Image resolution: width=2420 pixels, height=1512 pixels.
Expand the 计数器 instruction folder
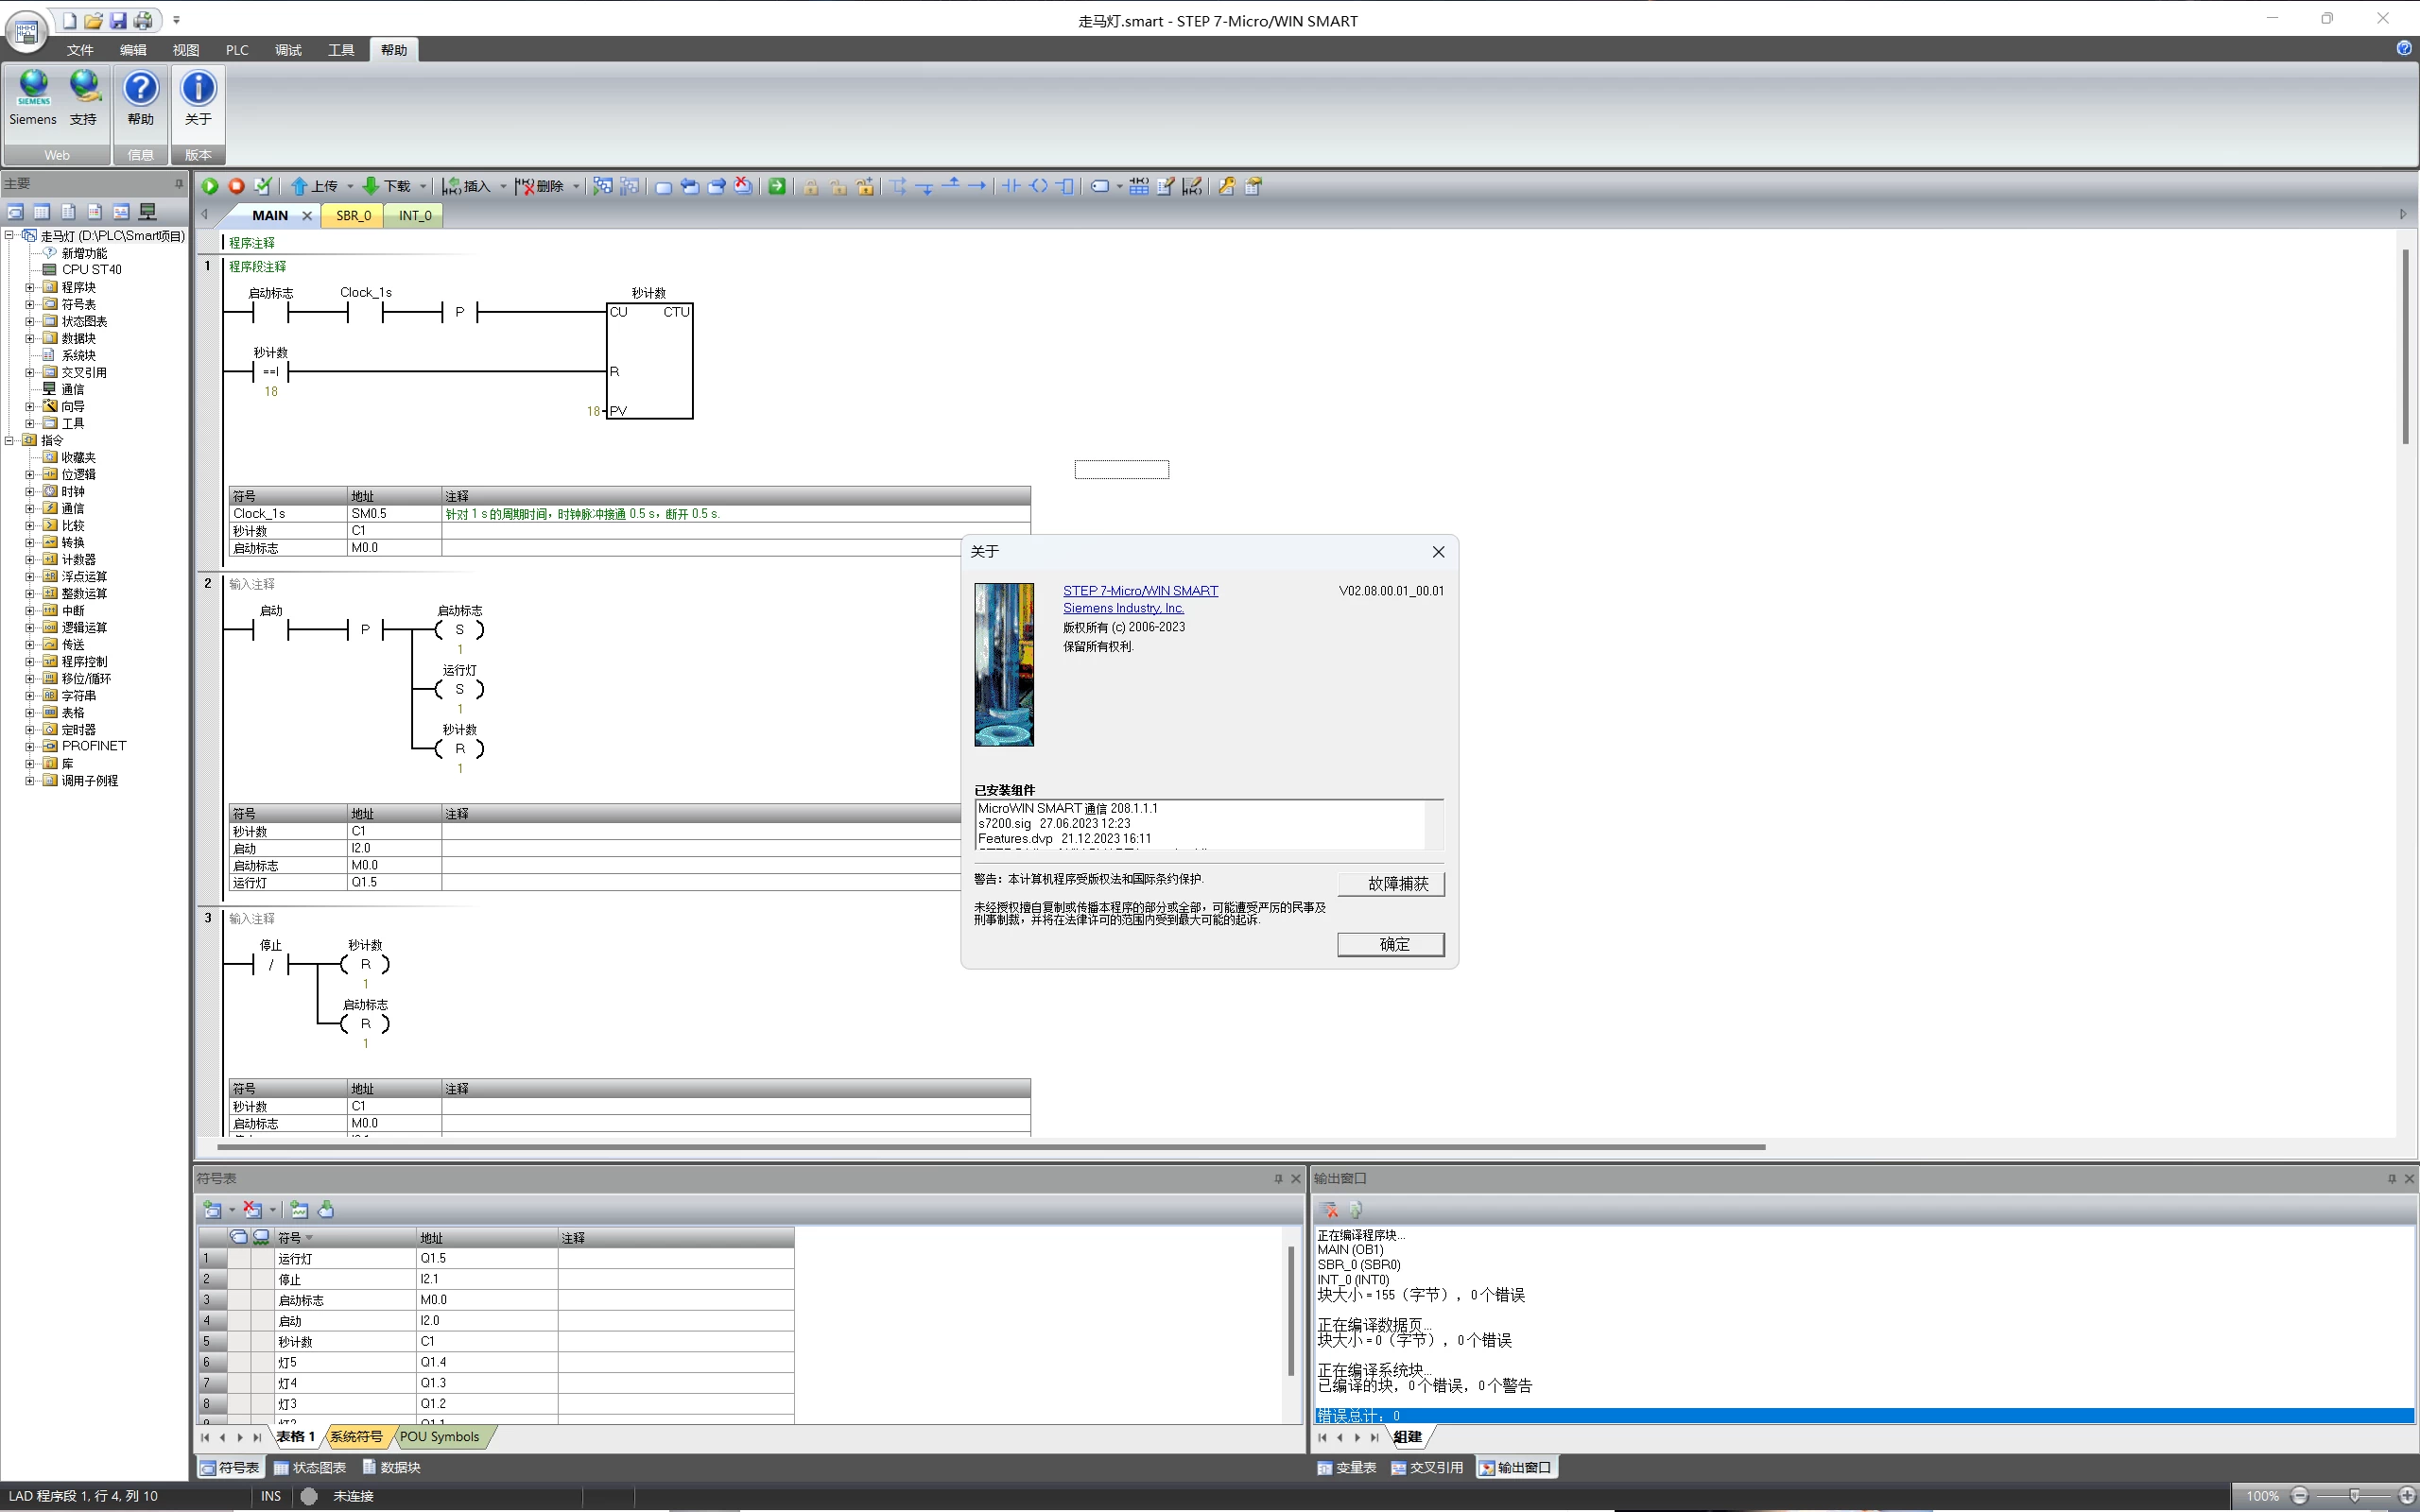[29, 559]
